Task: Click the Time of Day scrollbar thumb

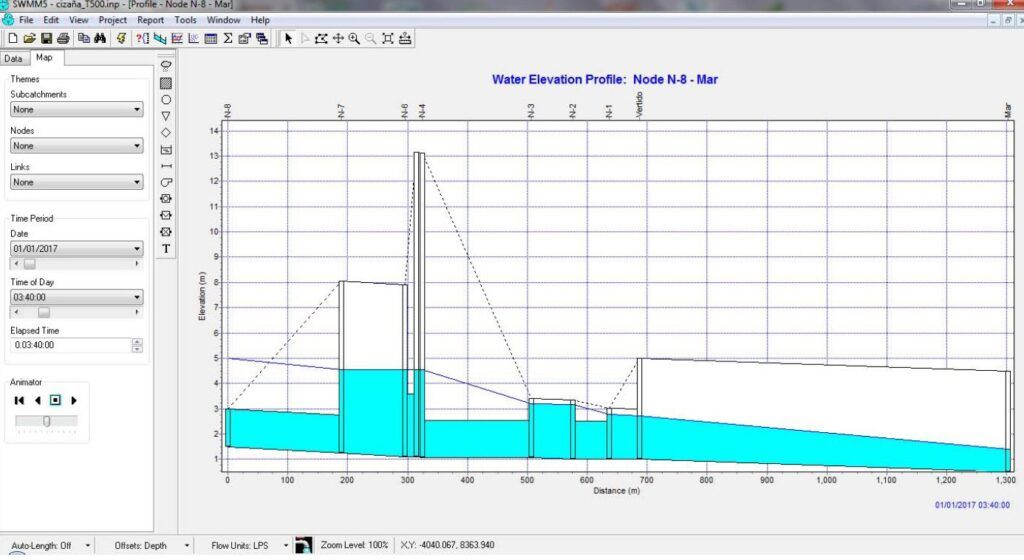Action: point(43,312)
